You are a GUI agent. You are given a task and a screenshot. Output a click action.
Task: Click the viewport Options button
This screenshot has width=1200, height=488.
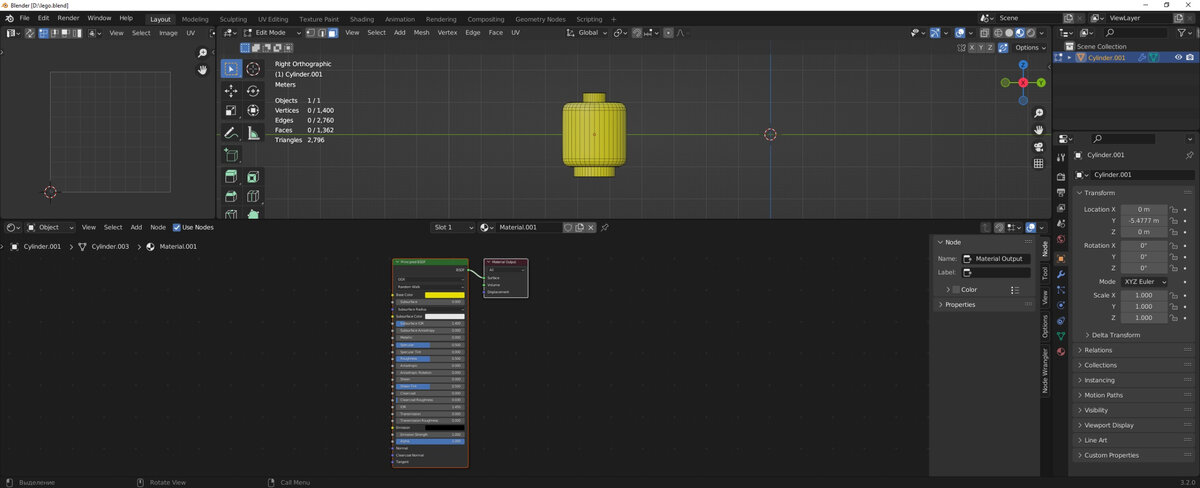coord(1028,47)
